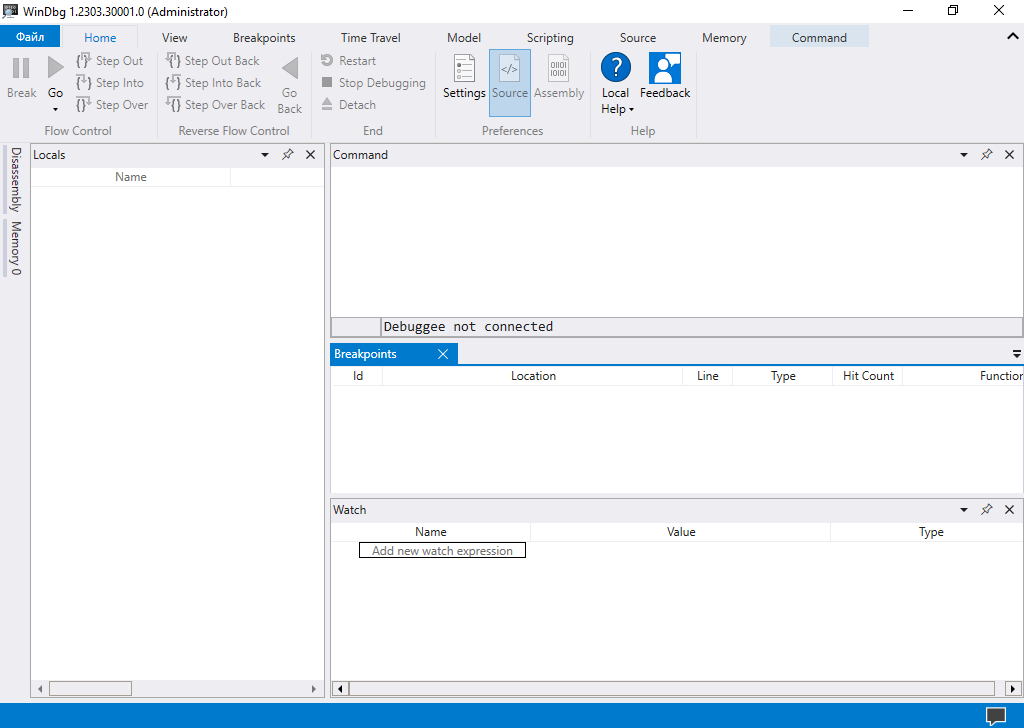Click the Step Out Back icon
The image size is (1024, 728).
tap(173, 61)
